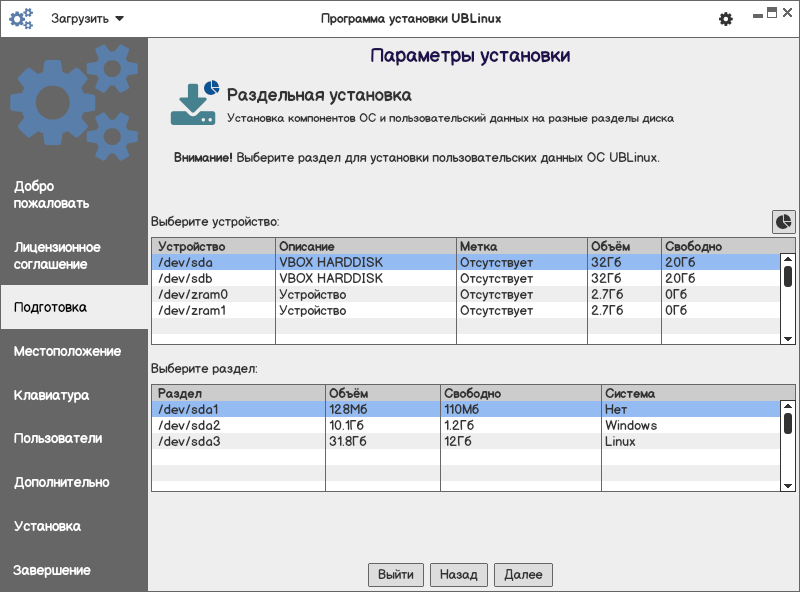Select partition /dev/sda1

[466, 409]
